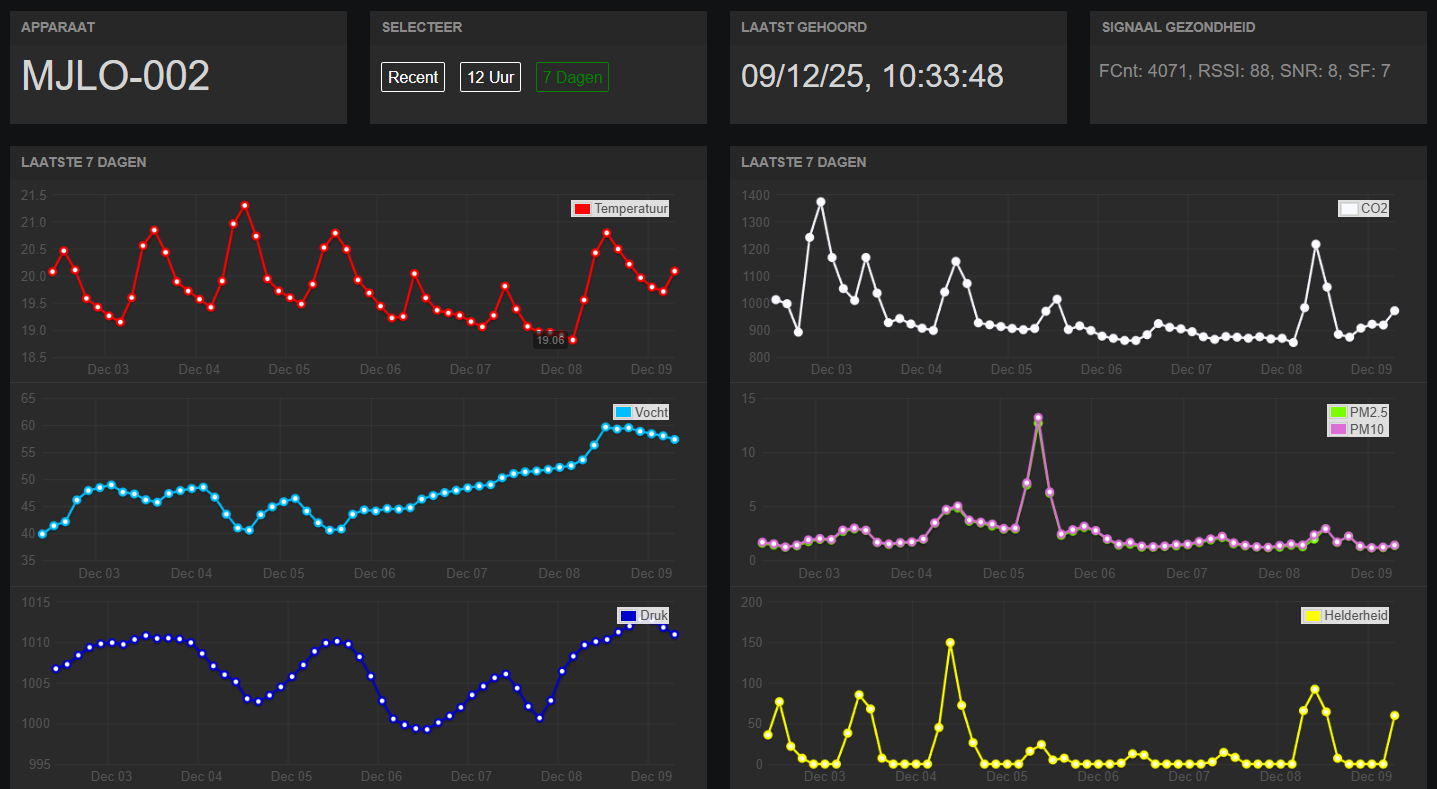The width and height of the screenshot is (1437, 789).
Task: Toggle the Druk legend entry
Action: coord(643,615)
